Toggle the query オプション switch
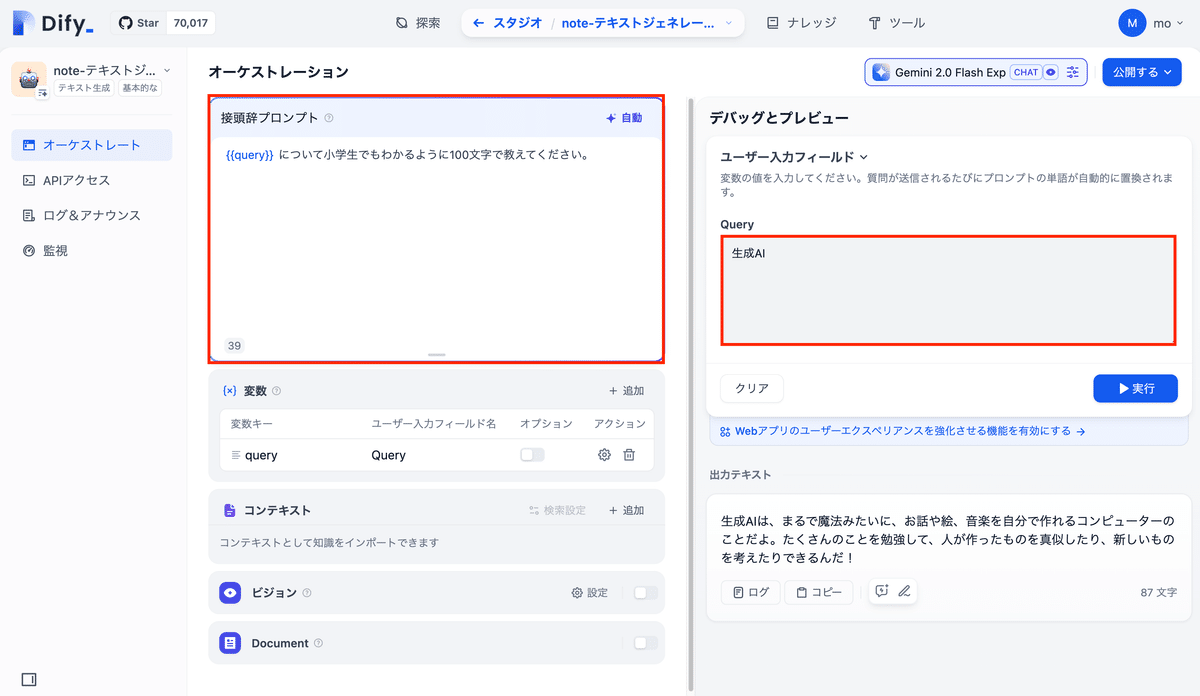The width and height of the screenshot is (1200, 696). (x=532, y=454)
